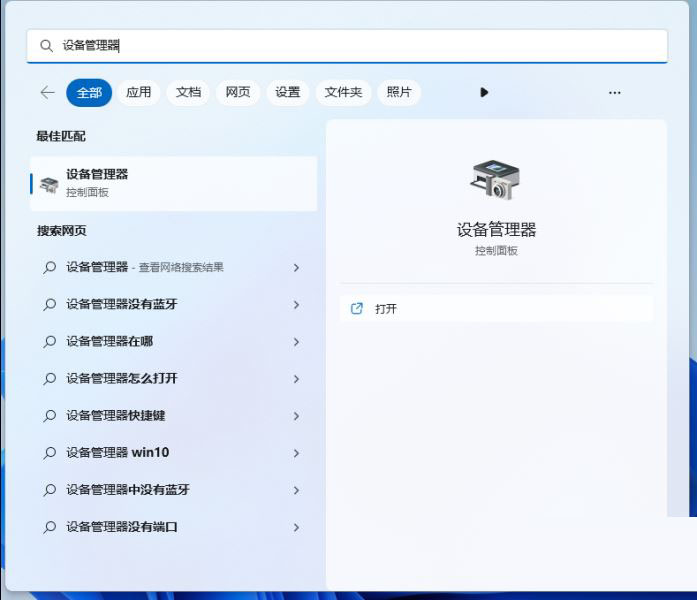Expand chevron for 设备管理器在哪 row
Viewport: 697px width, 600px height.
pyautogui.click(x=296, y=342)
